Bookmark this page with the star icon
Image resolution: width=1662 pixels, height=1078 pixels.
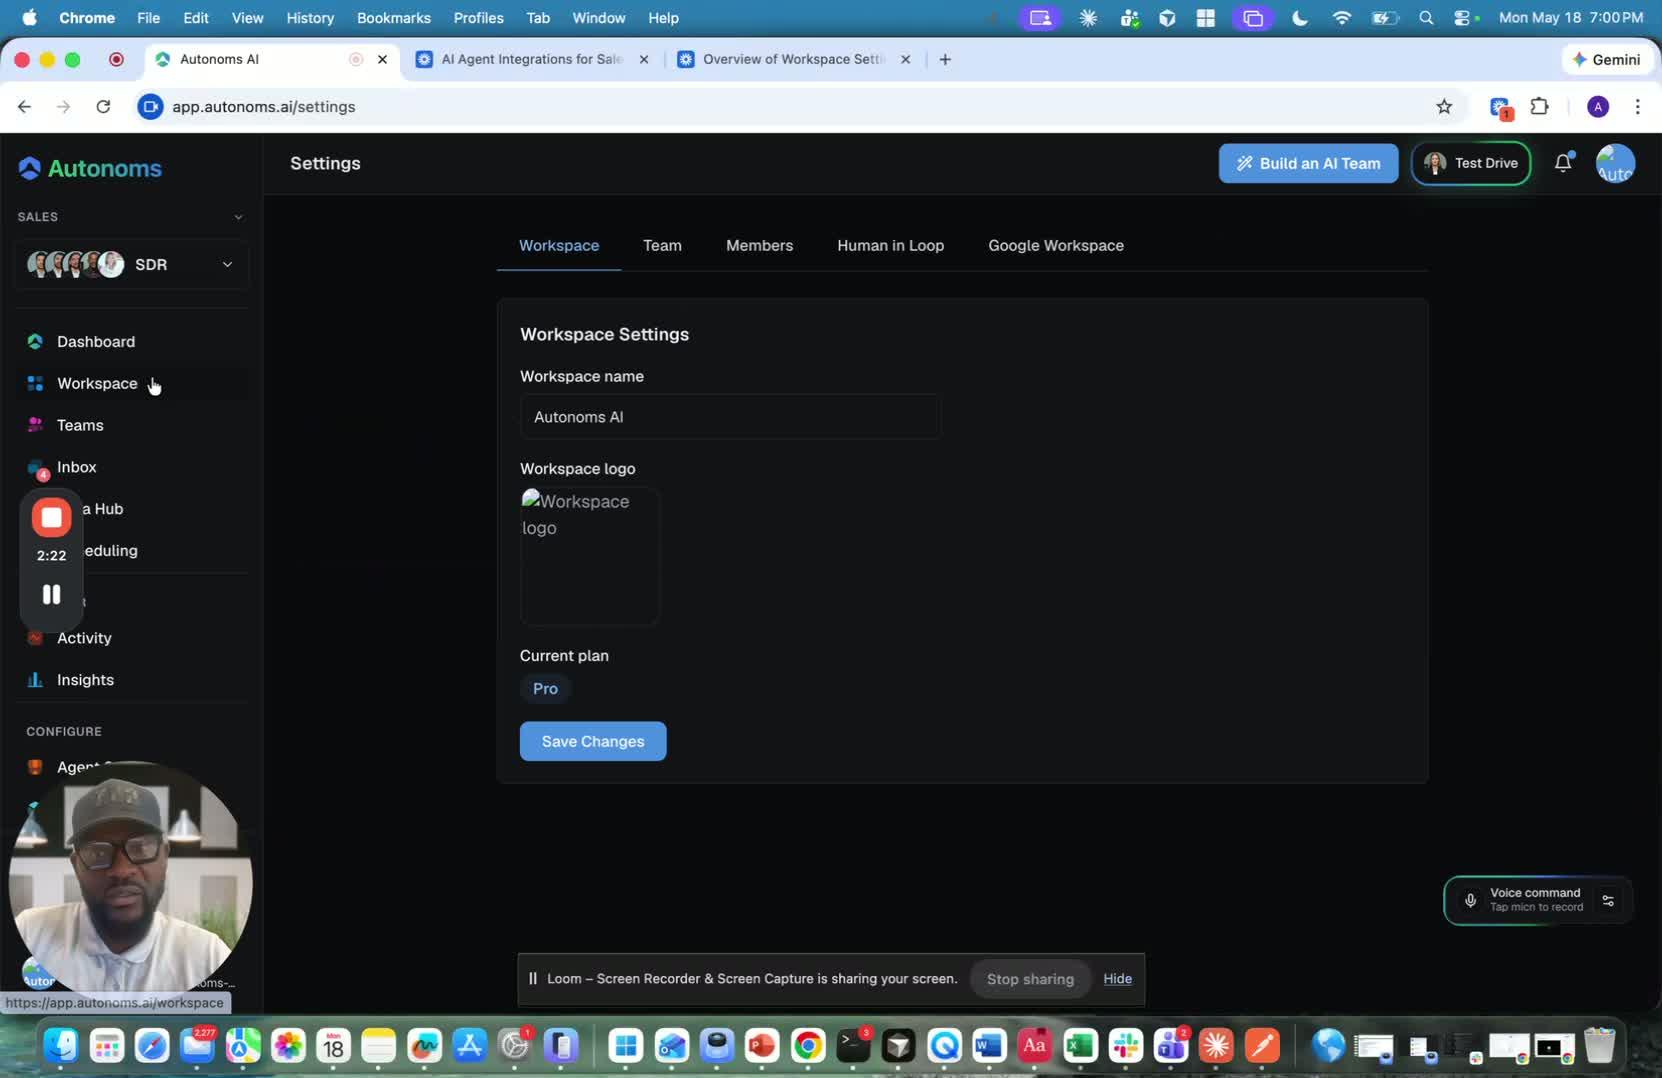click(x=1444, y=106)
